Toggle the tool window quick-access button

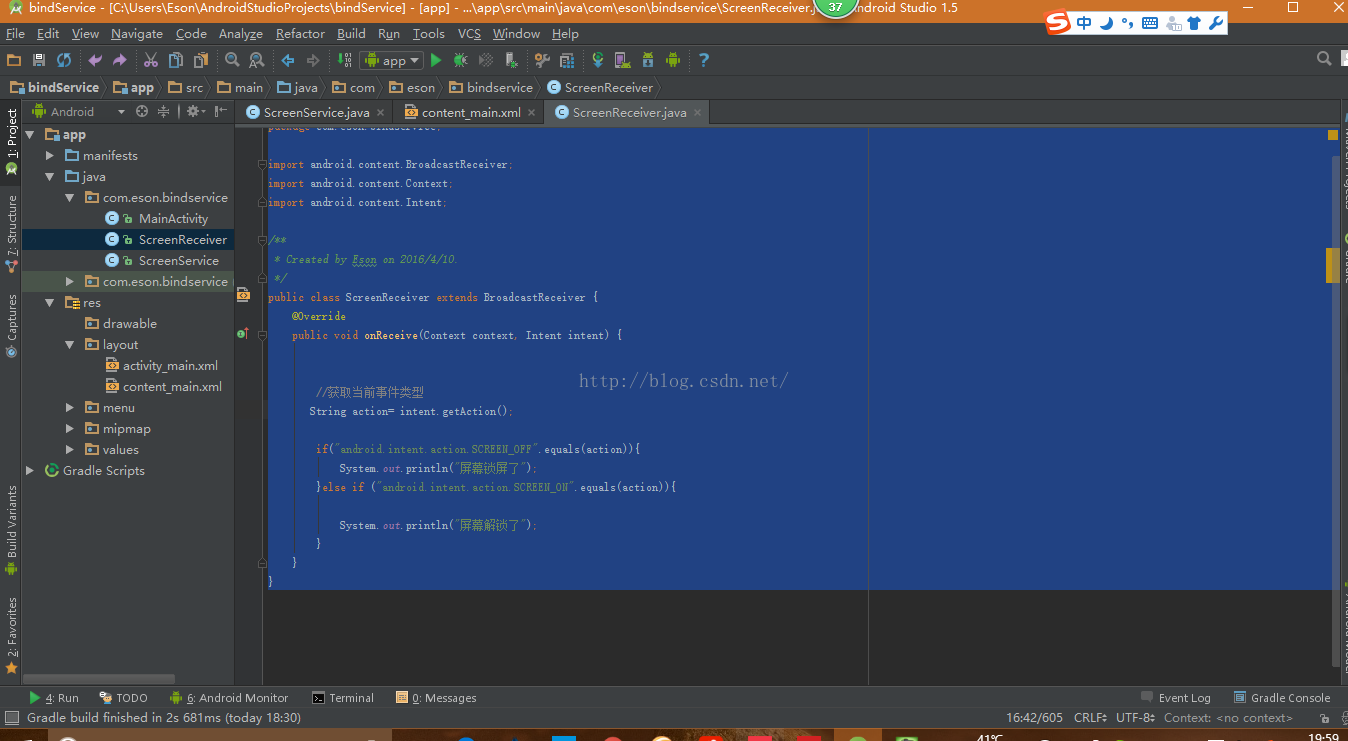coord(11,718)
